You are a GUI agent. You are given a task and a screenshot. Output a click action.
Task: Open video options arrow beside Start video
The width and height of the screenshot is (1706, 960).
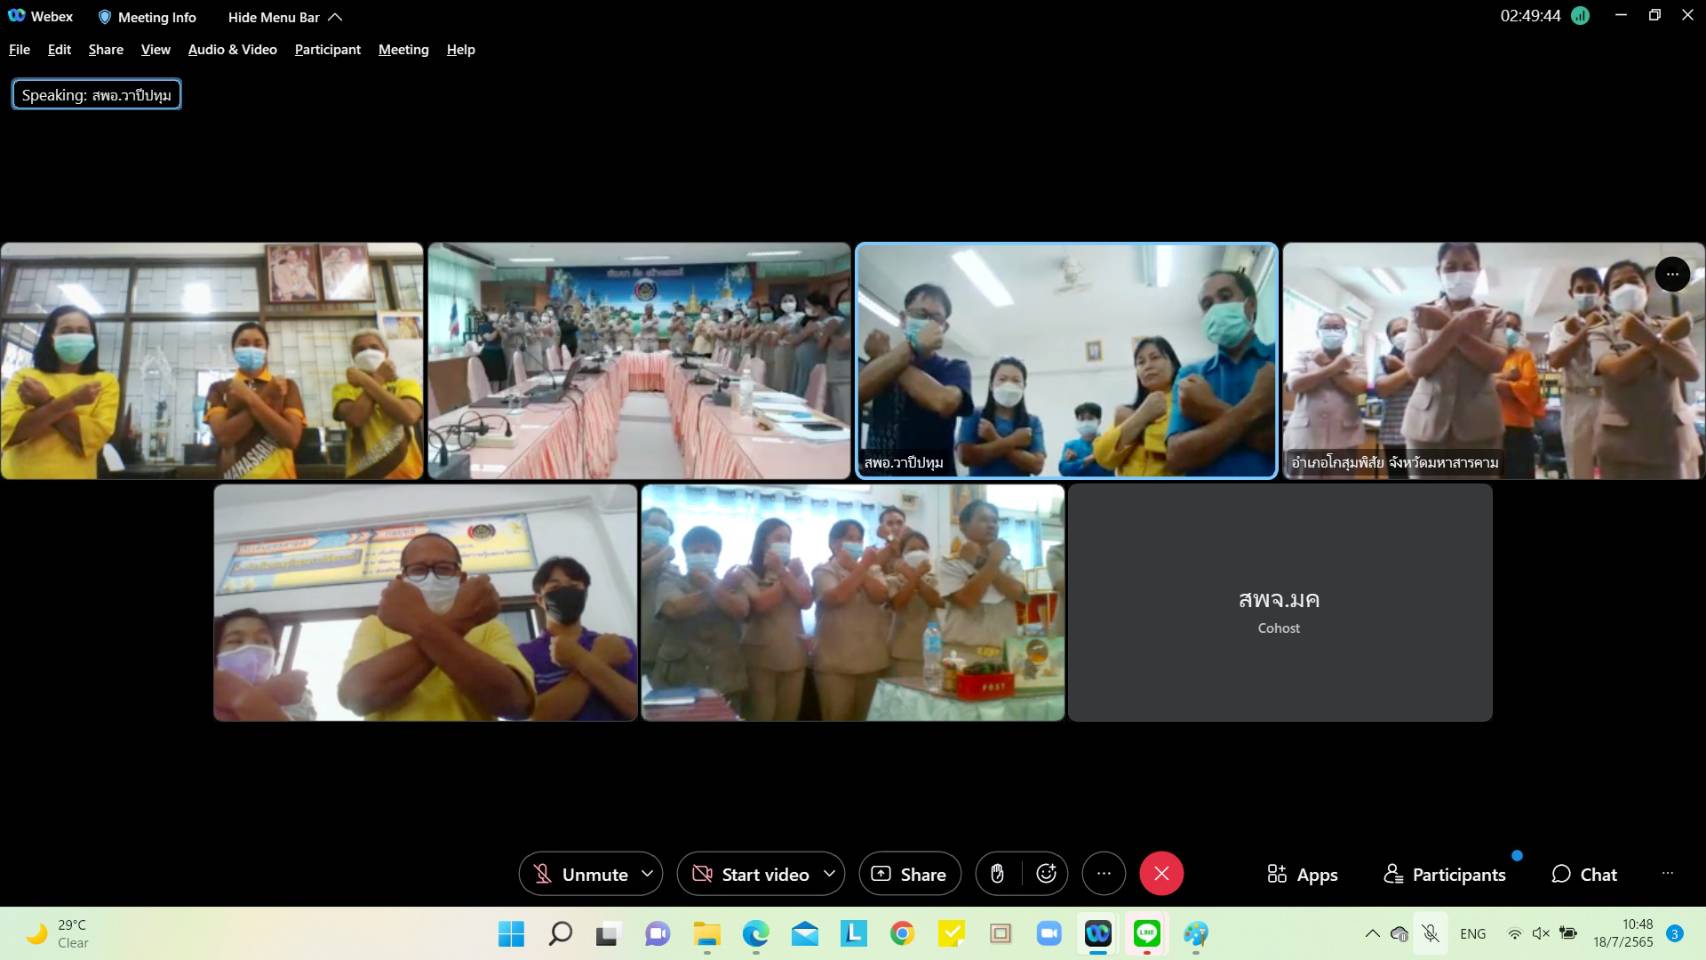pyautogui.click(x=830, y=874)
